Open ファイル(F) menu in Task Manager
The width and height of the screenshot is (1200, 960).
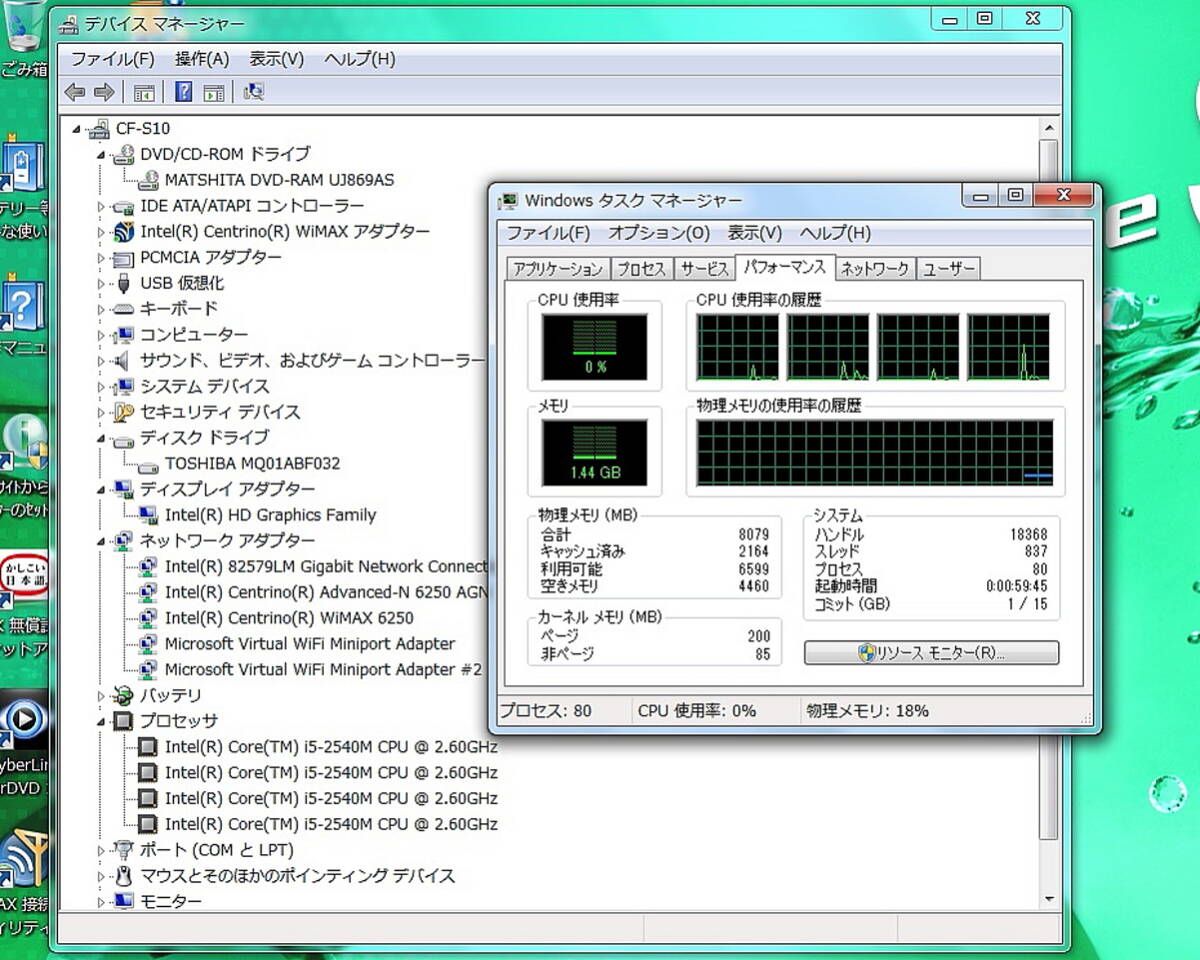(x=548, y=233)
